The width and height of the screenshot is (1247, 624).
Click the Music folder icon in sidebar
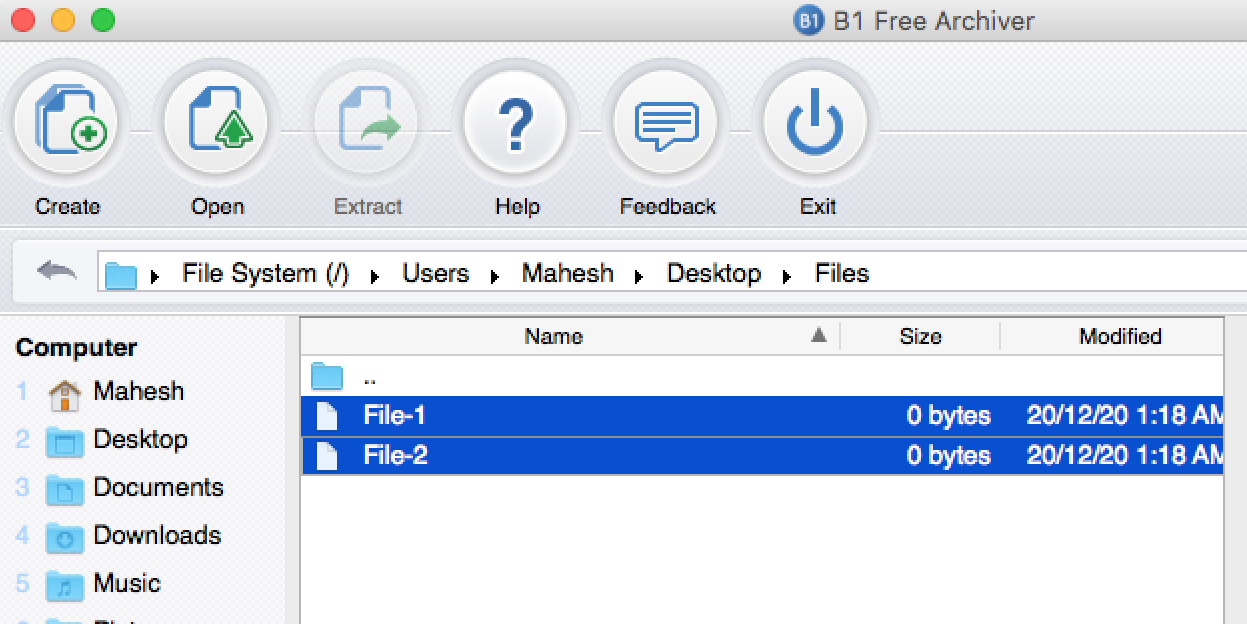65,584
